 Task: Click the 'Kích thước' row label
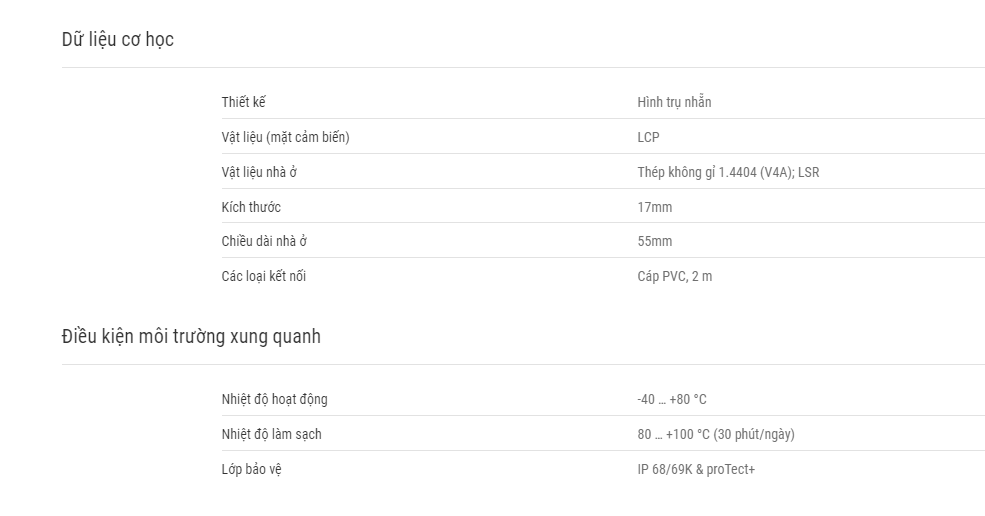click(x=251, y=207)
